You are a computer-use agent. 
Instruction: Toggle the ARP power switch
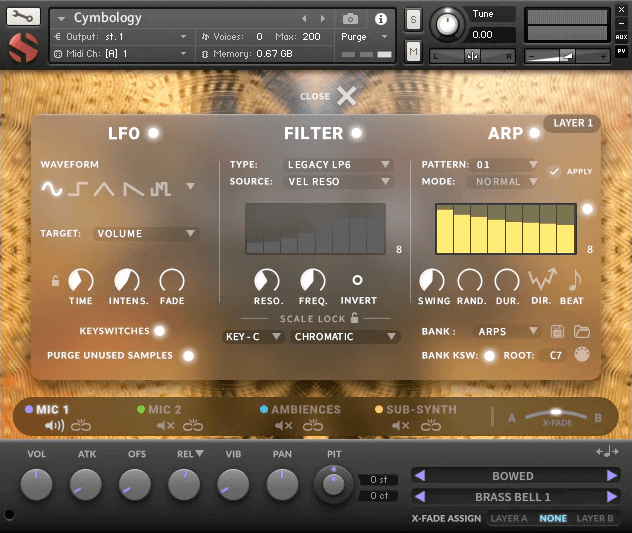[534, 133]
